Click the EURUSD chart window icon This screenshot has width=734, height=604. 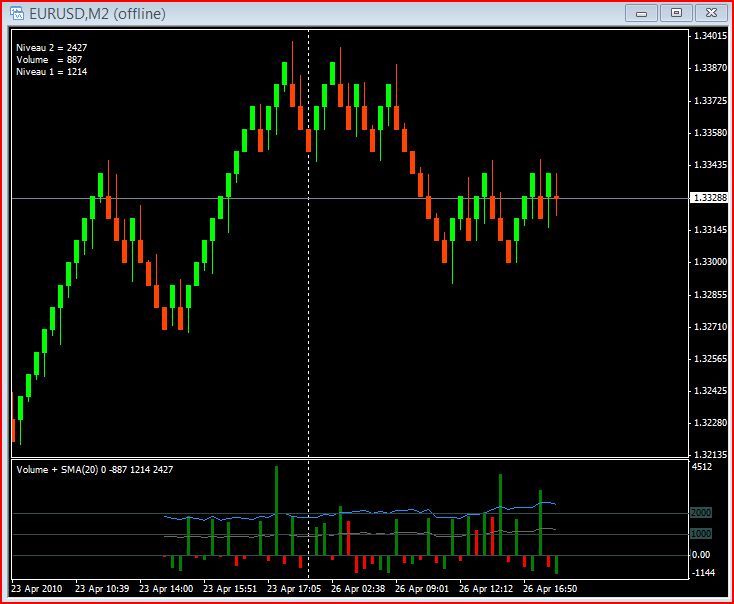(16, 13)
